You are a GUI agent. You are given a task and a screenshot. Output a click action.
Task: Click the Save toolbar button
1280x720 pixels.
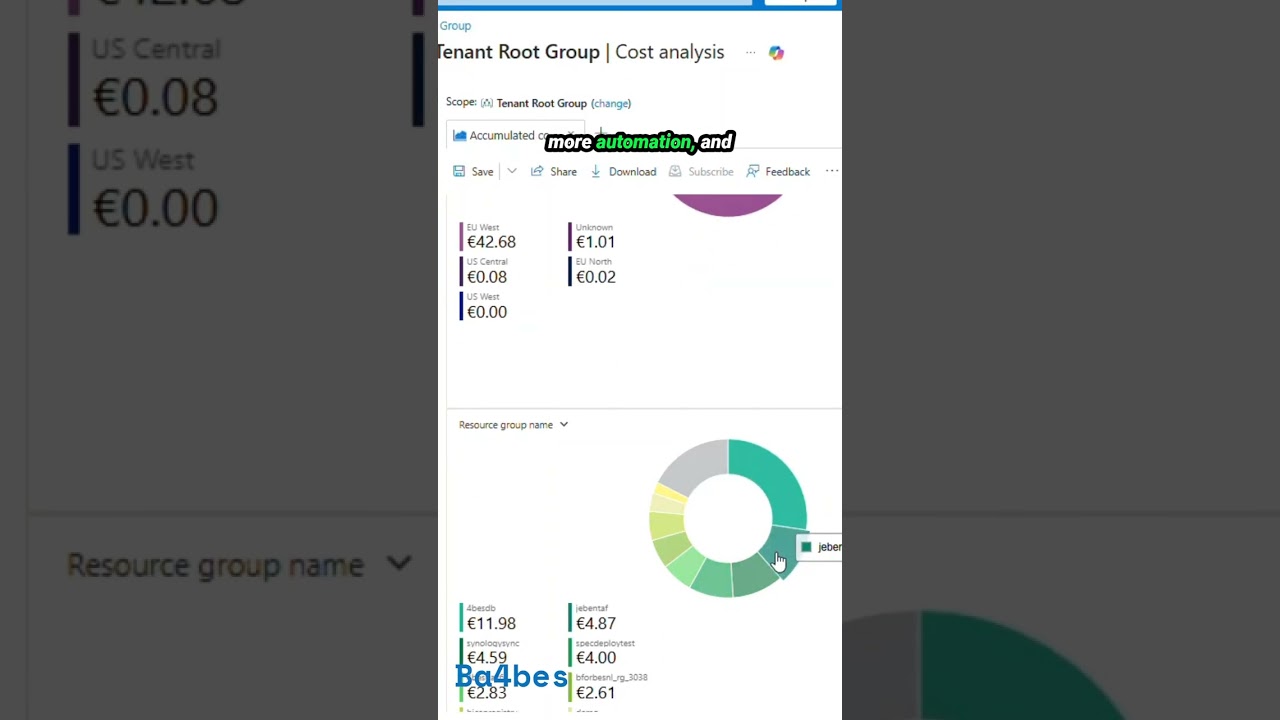pyautogui.click(x=473, y=172)
